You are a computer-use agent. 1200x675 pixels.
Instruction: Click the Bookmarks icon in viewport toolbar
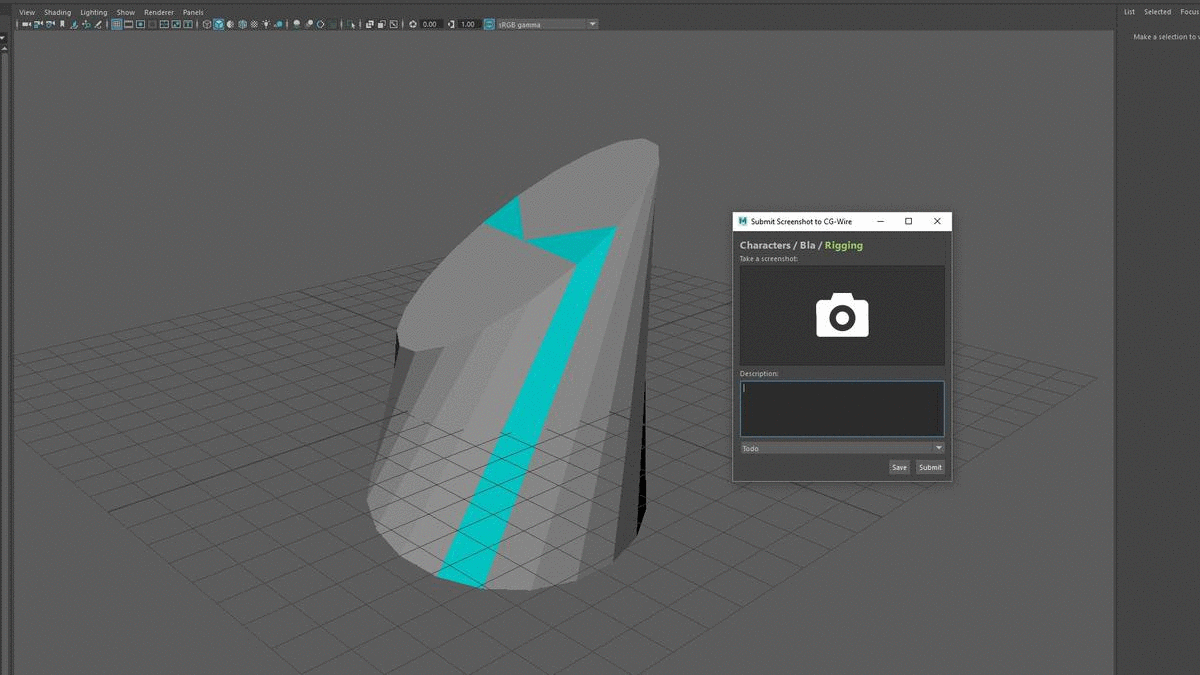click(62, 24)
